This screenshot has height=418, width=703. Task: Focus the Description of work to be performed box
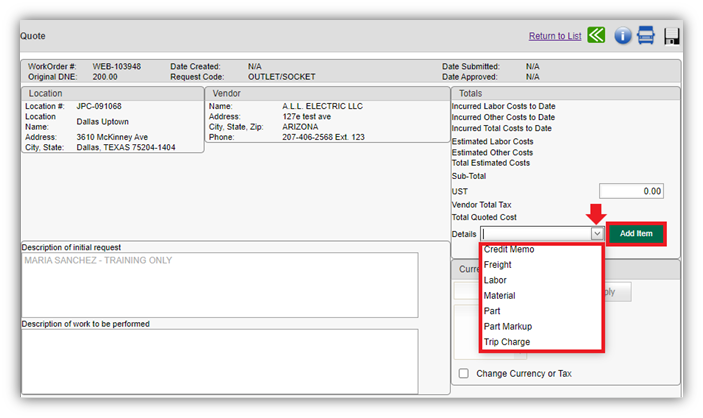(x=220, y=361)
